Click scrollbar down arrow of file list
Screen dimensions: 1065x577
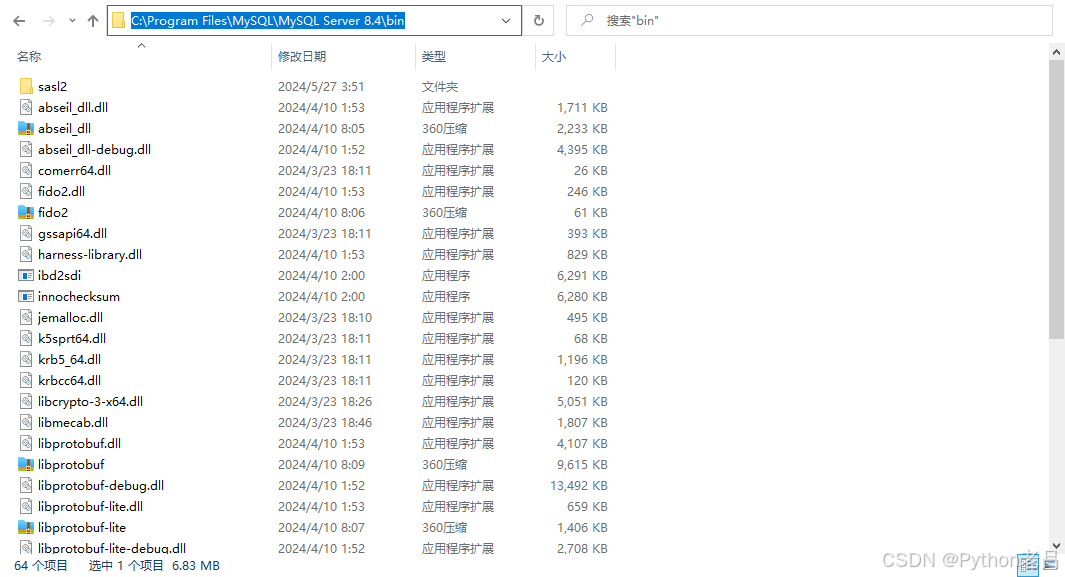pyautogui.click(x=1056, y=545)
